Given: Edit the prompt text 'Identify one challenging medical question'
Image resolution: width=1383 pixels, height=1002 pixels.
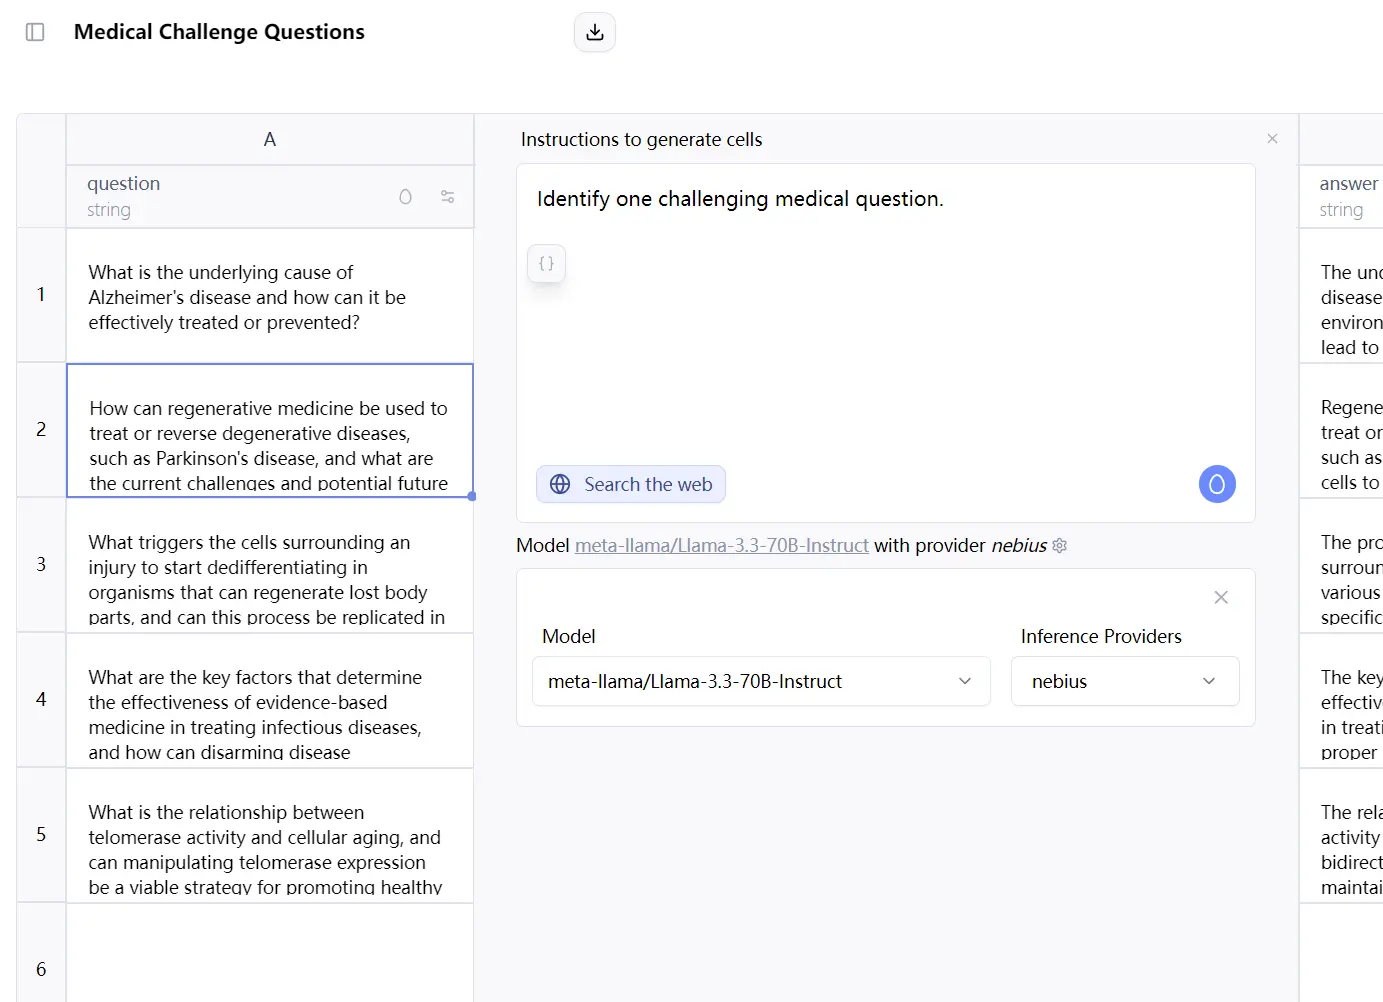Looking at the screenshot, I should click(740, 199).
